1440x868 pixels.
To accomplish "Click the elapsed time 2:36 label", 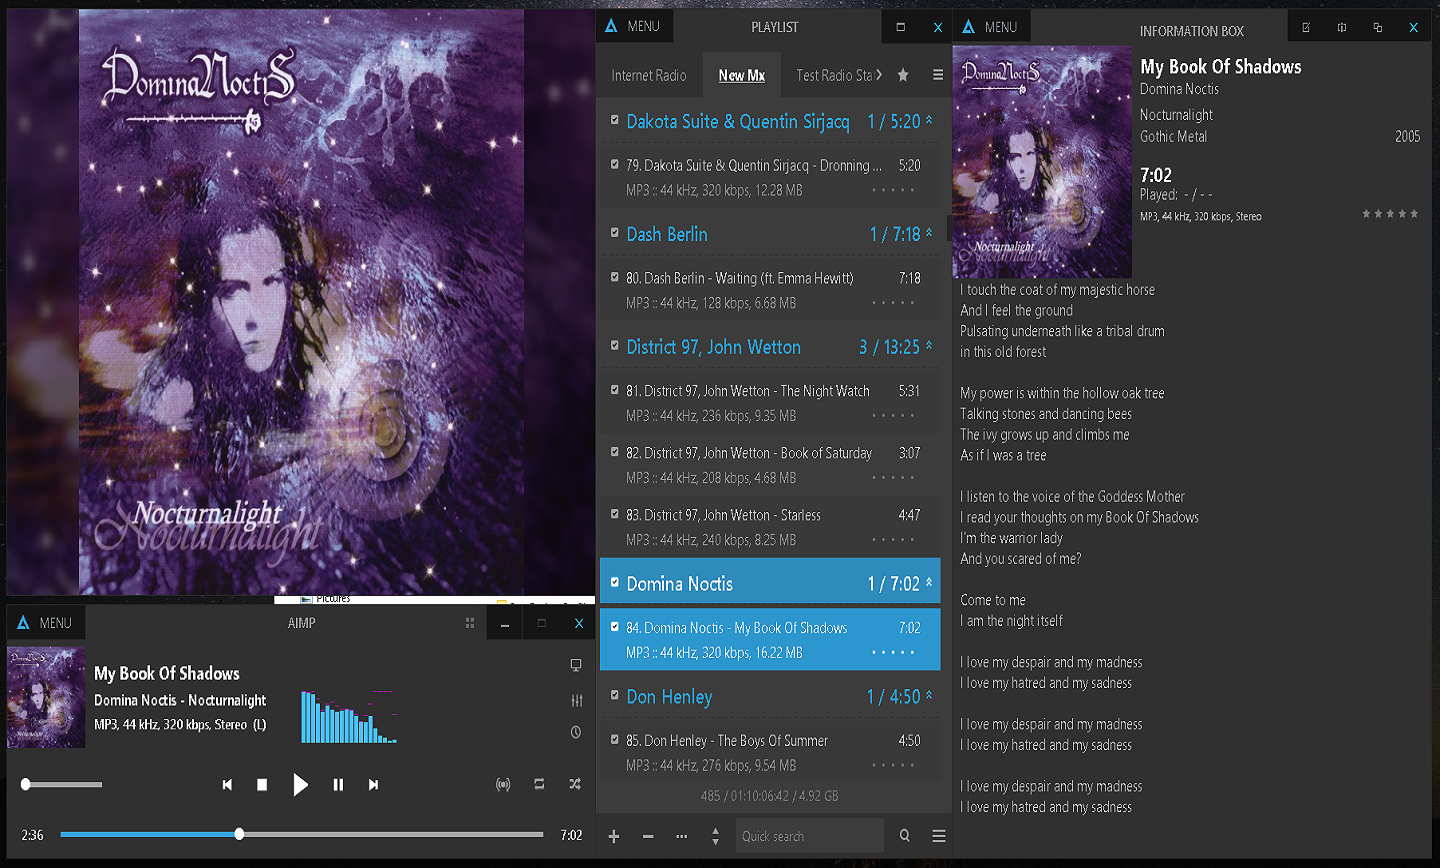I will (33, 835).
